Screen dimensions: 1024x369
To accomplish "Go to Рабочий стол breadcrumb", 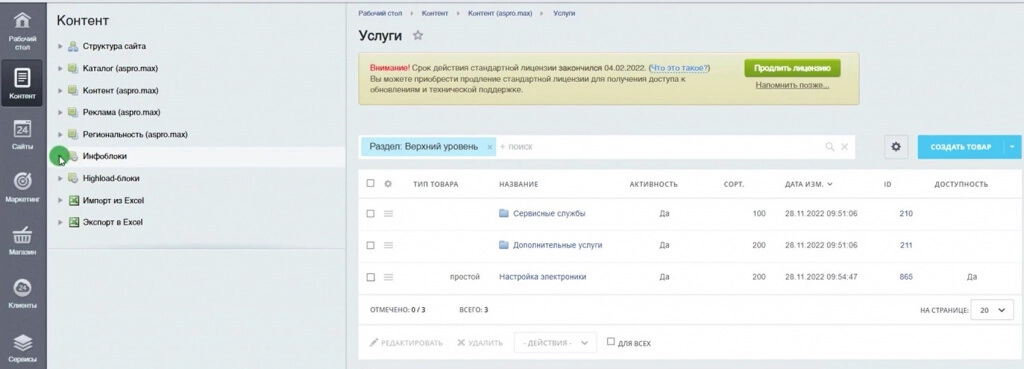I will tap(380, 13).
